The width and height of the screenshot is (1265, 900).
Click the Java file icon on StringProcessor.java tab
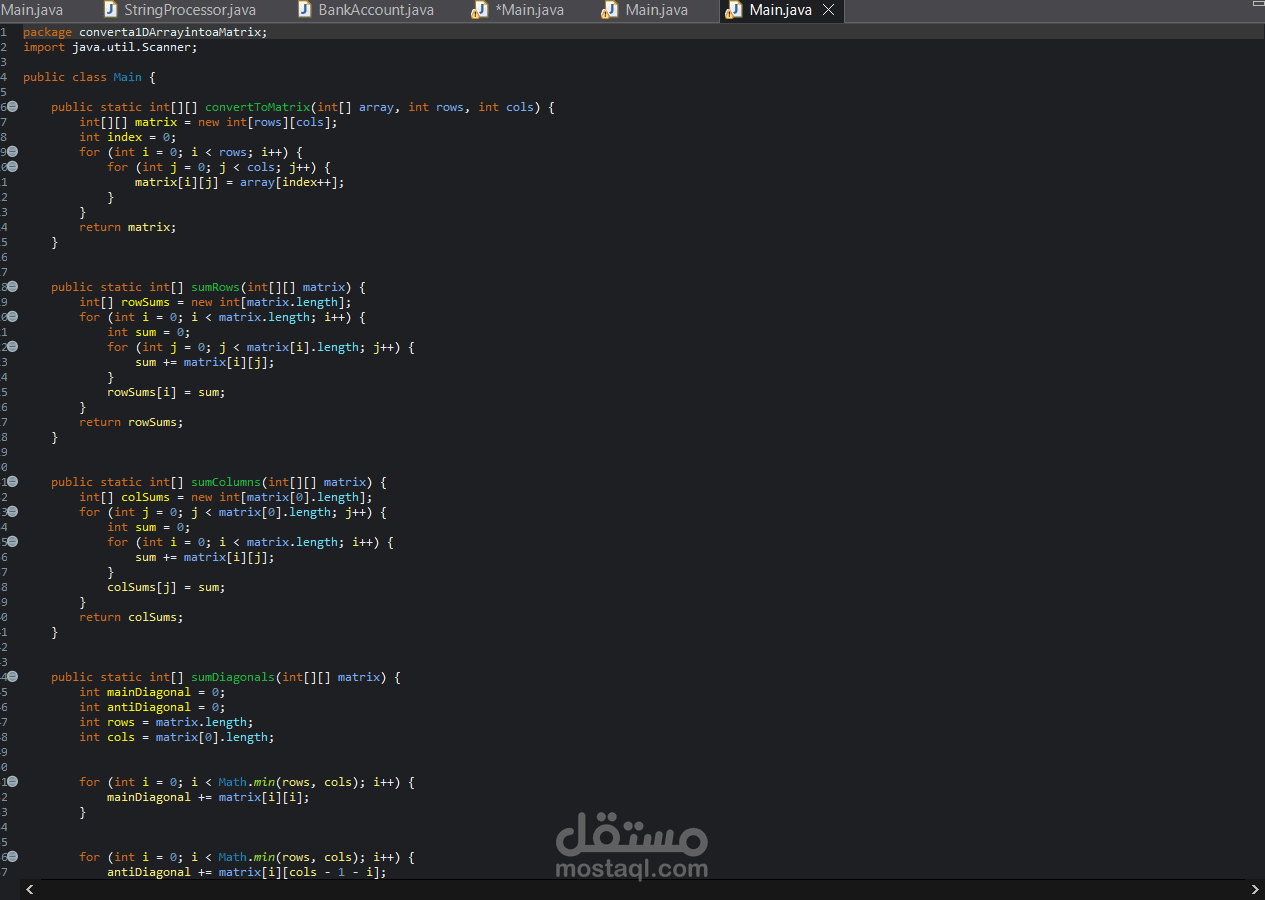point(111,10)
